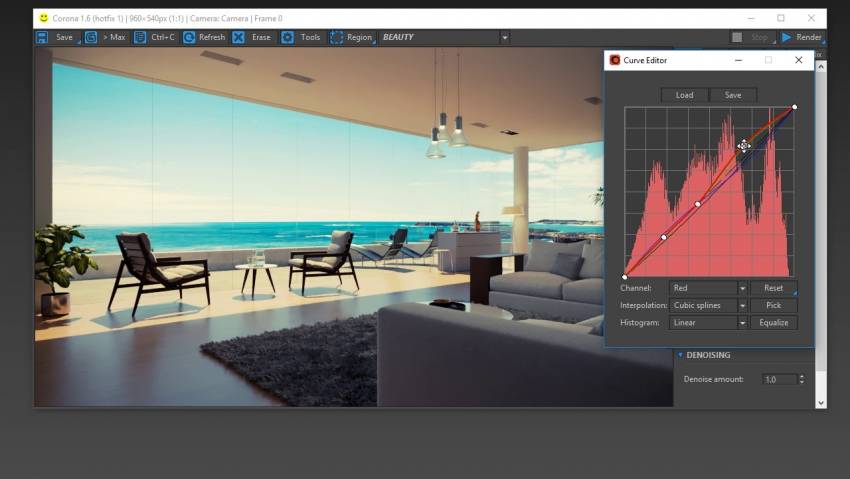
Task: Click the Pick button in Curve Editor
Action: click(x=774, y=306)
